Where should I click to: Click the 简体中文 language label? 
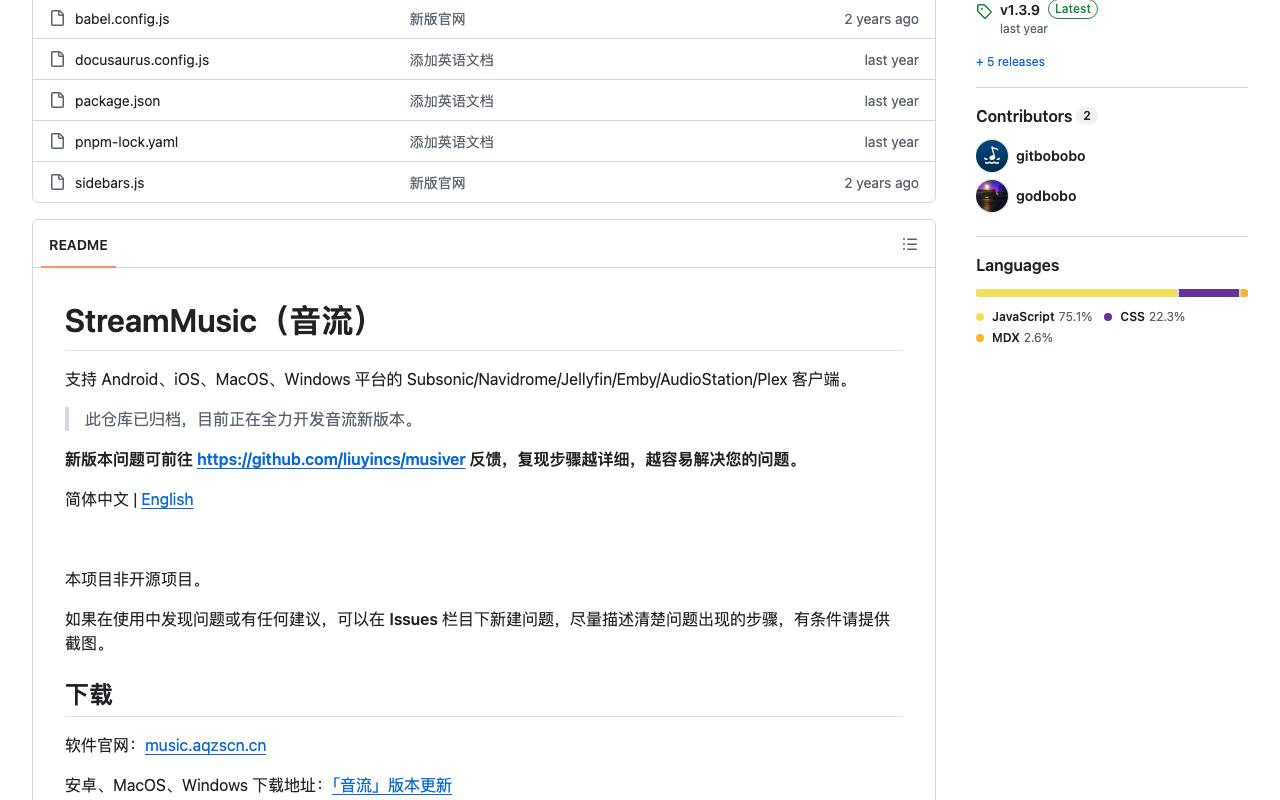pyautogui.click(x=97, y=500)
